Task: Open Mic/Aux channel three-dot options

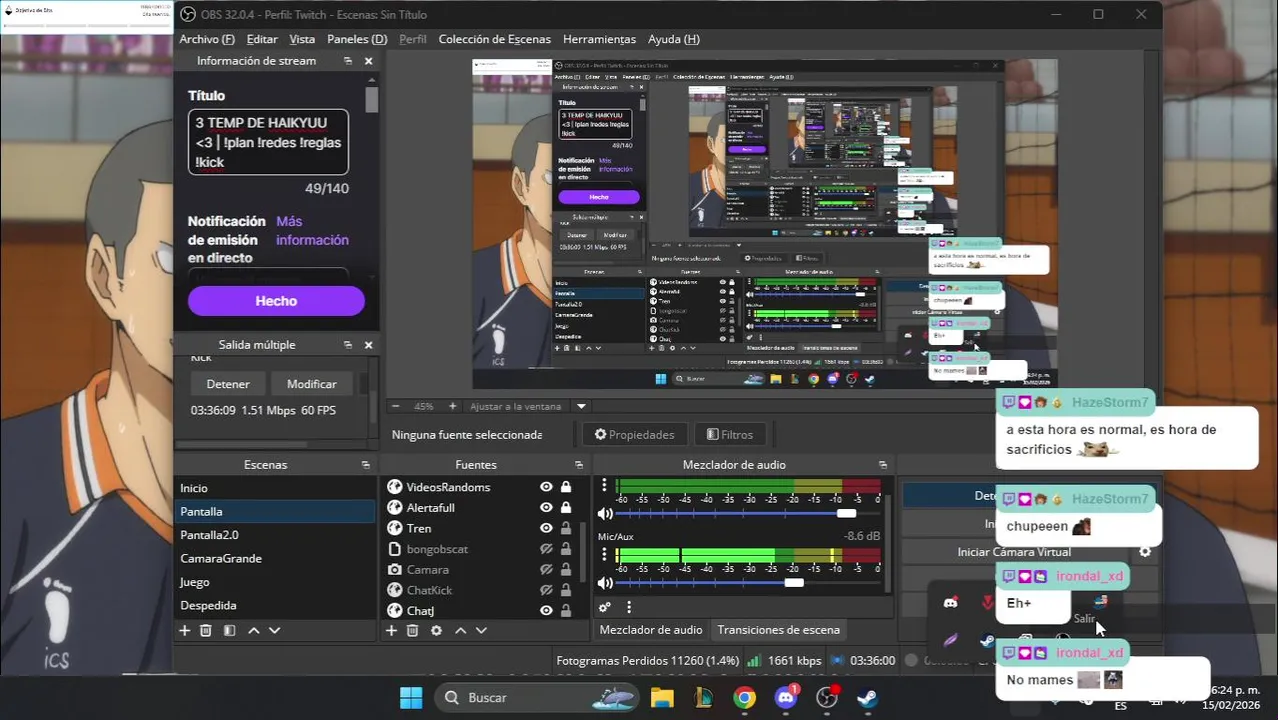Action: pyautogui.click(x=605, y=556)
